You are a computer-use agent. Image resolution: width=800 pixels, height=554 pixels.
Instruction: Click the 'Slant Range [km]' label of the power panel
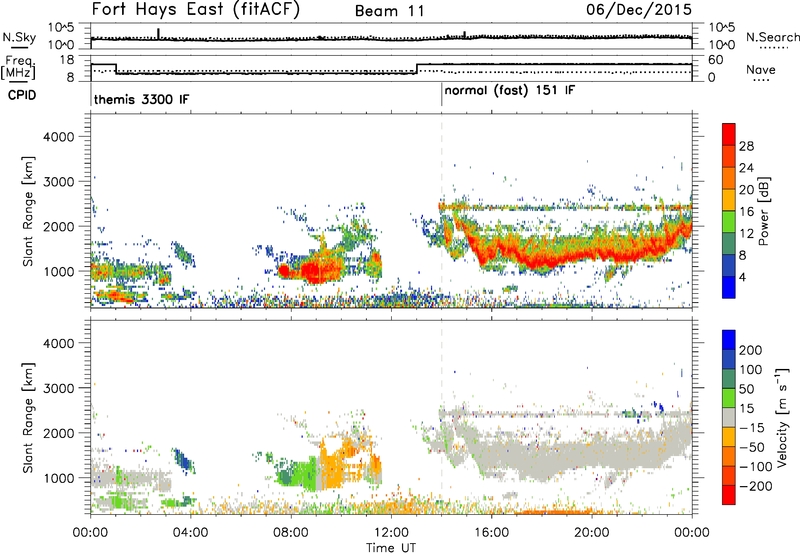28,211
